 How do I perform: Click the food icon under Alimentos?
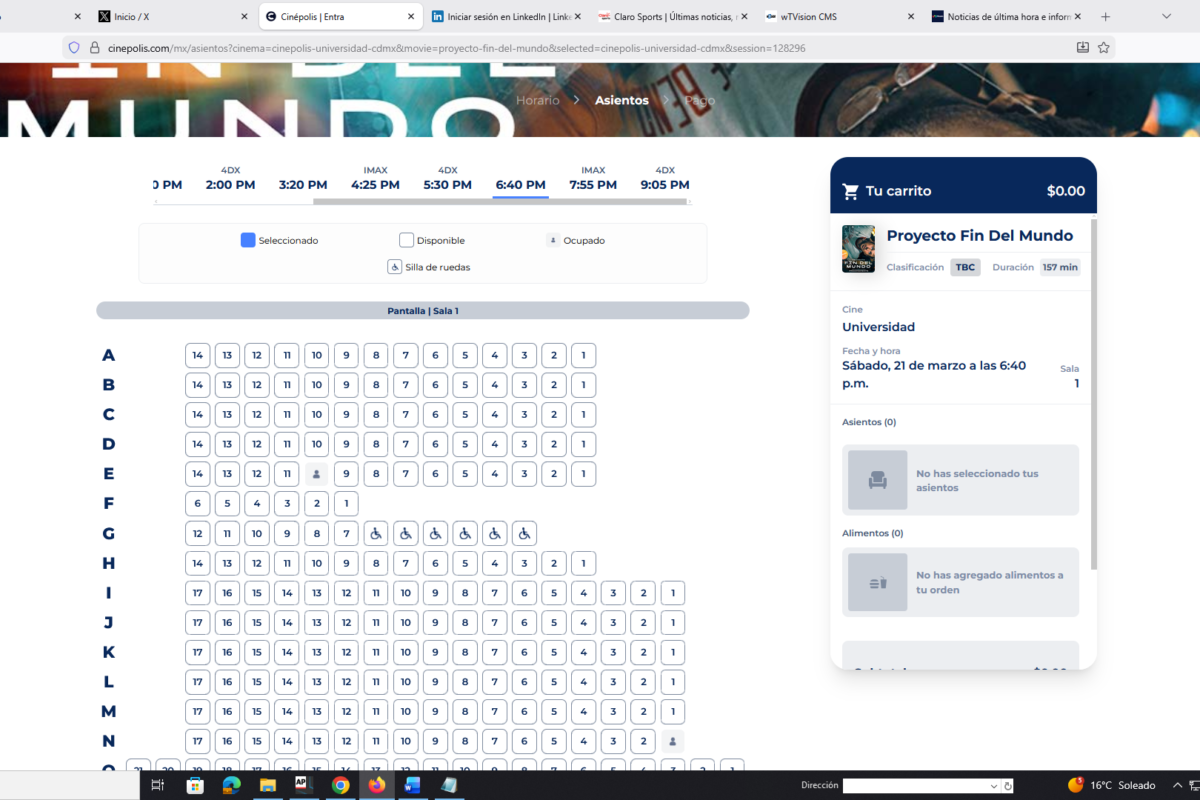tap(877, 583)
